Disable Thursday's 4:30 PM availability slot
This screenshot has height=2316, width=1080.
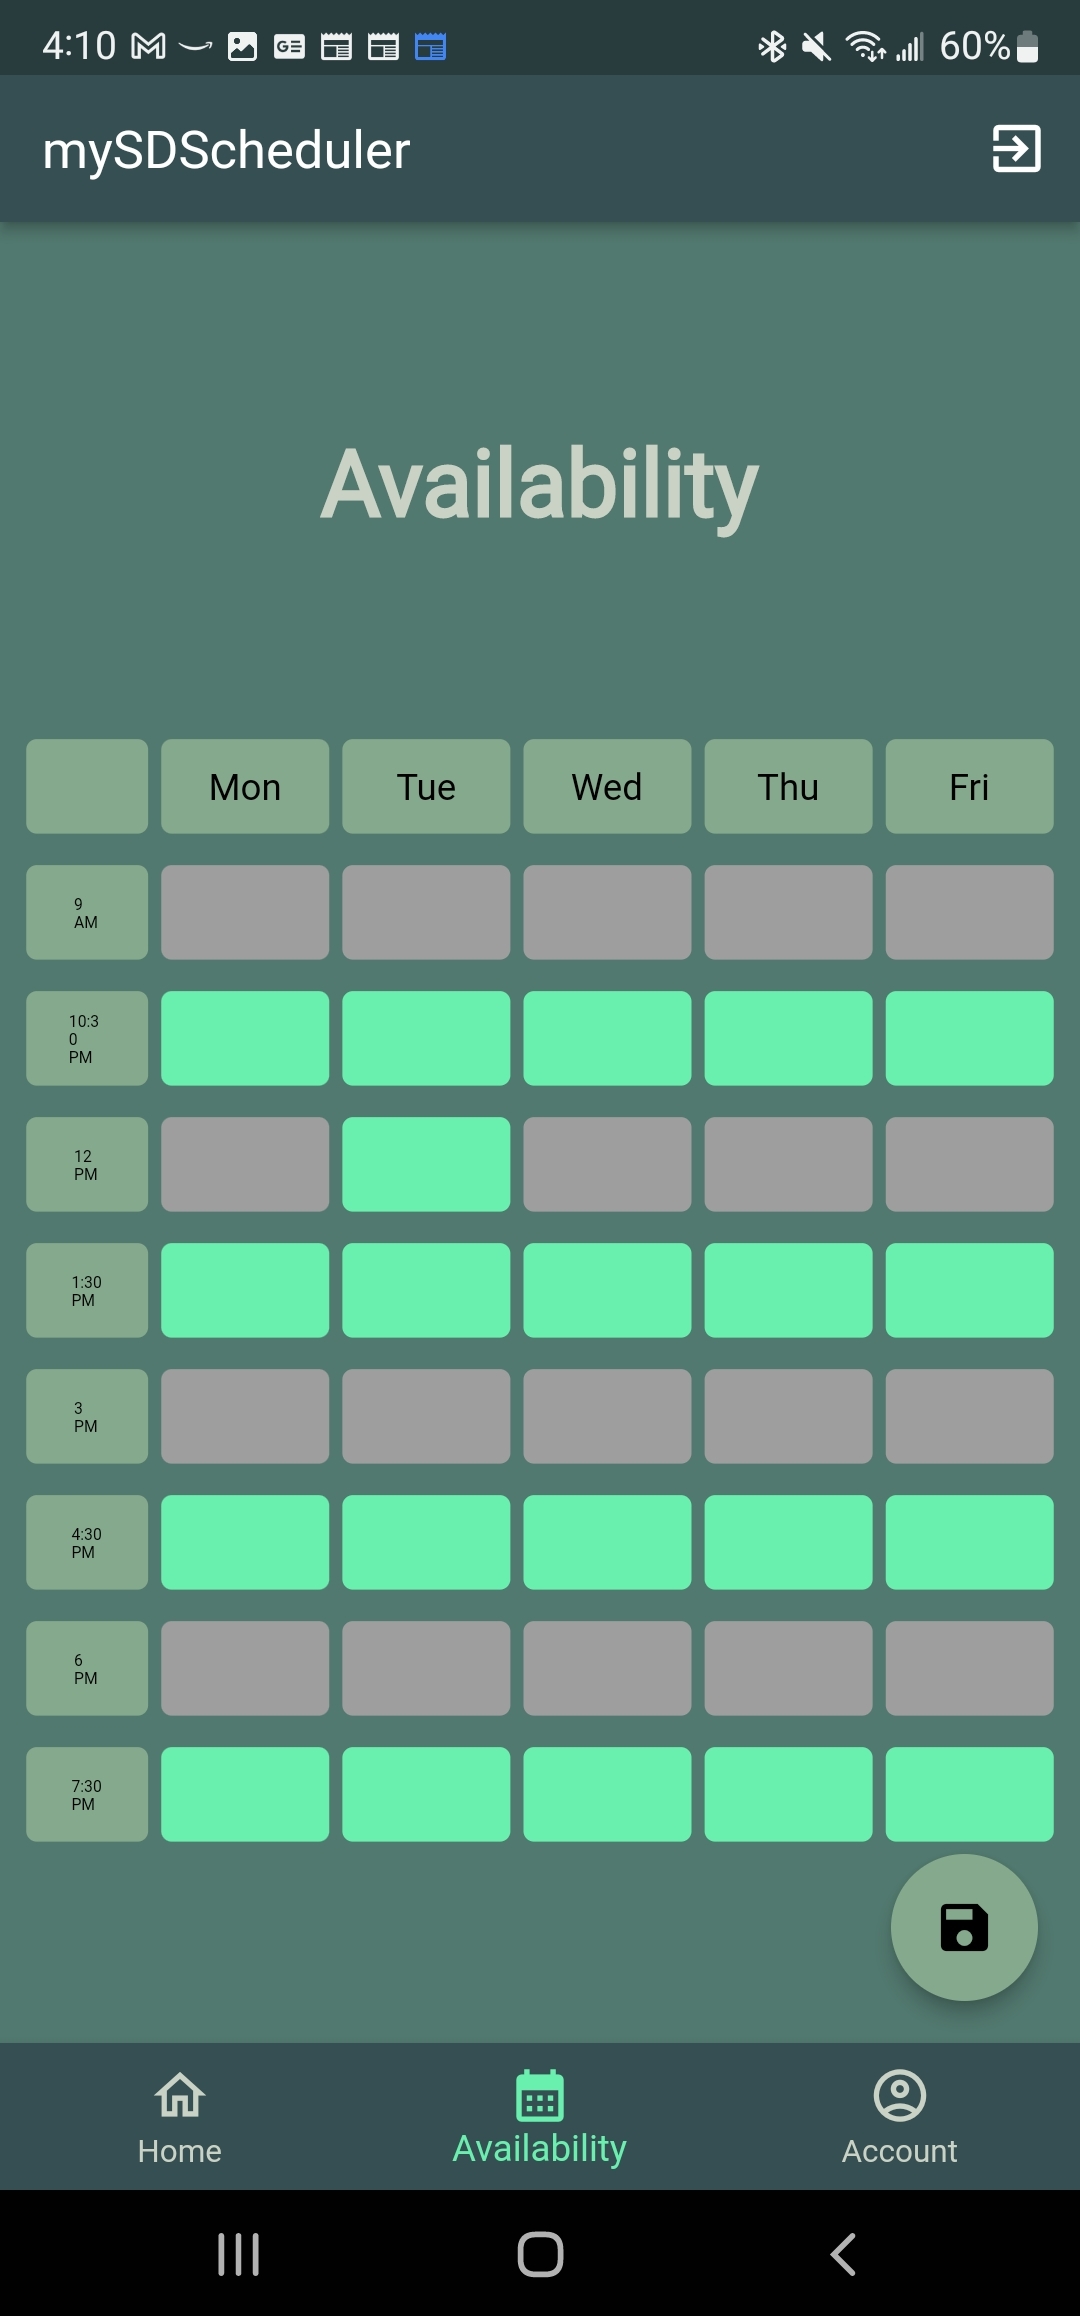click(787, 1543)
